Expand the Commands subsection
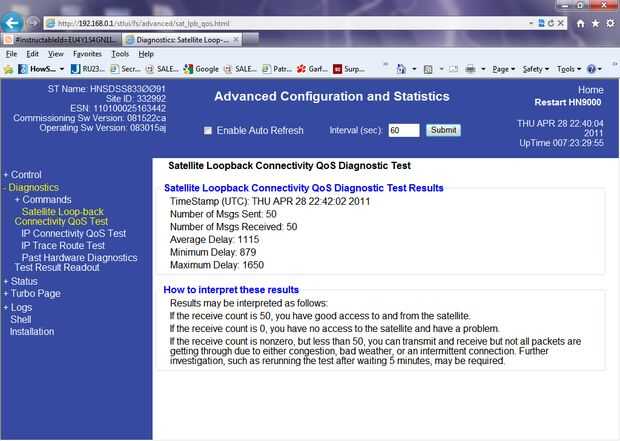 (x=17, y=200)
